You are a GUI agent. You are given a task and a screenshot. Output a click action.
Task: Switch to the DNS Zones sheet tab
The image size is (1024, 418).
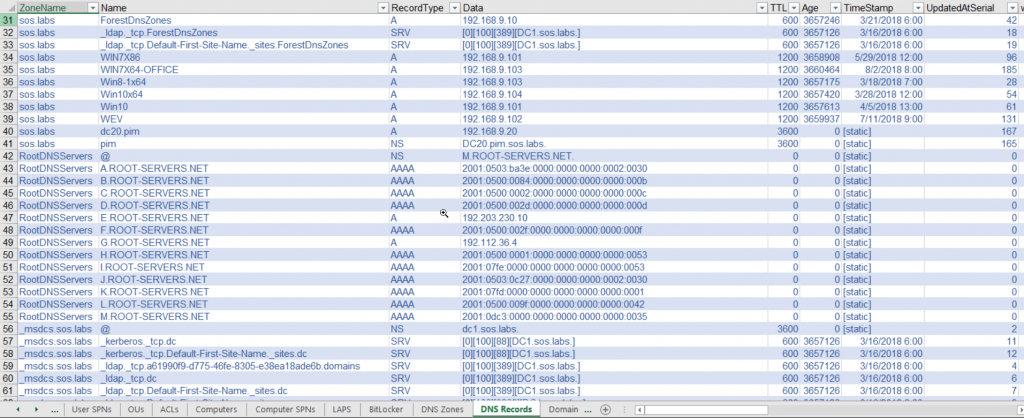(442, 410)
